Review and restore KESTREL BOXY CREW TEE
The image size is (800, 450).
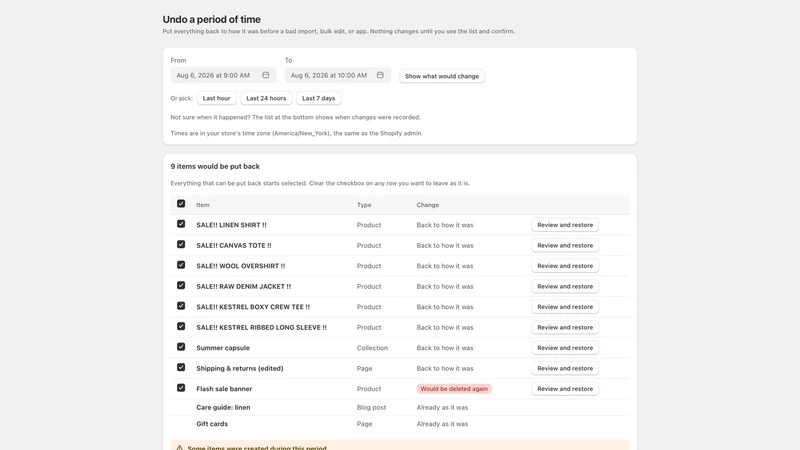[x=565, y=307]
